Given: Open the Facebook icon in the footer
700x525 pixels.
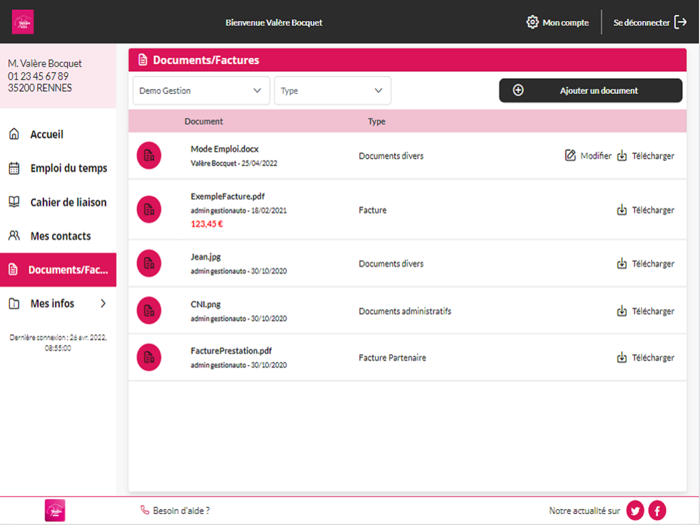Looking at the screenshot, I should point(657,510).
